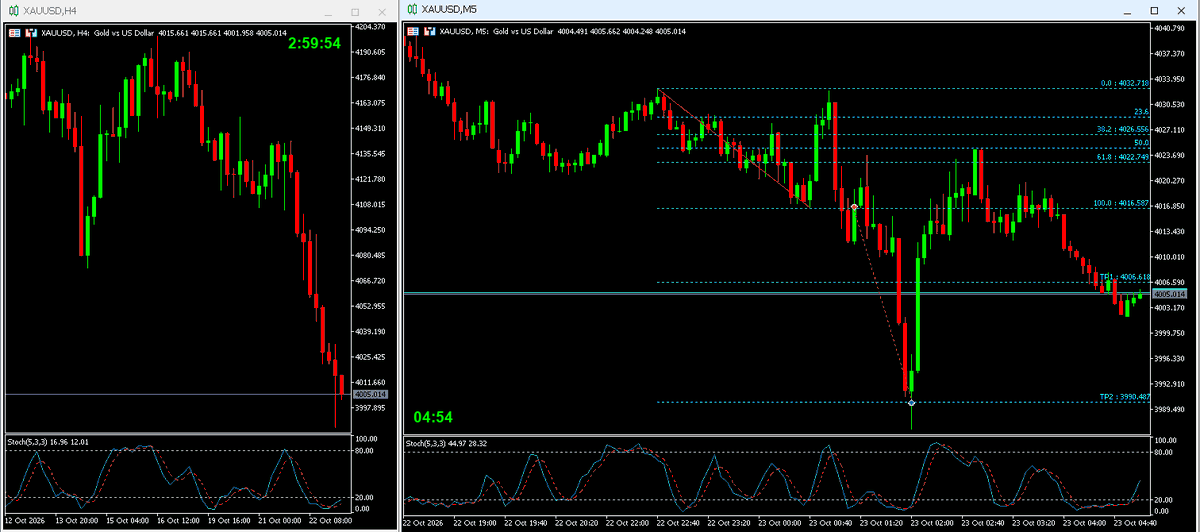Open depth of market icon on M5 chart
This screenshot has width=1200, height=532.
coord(429,31)
